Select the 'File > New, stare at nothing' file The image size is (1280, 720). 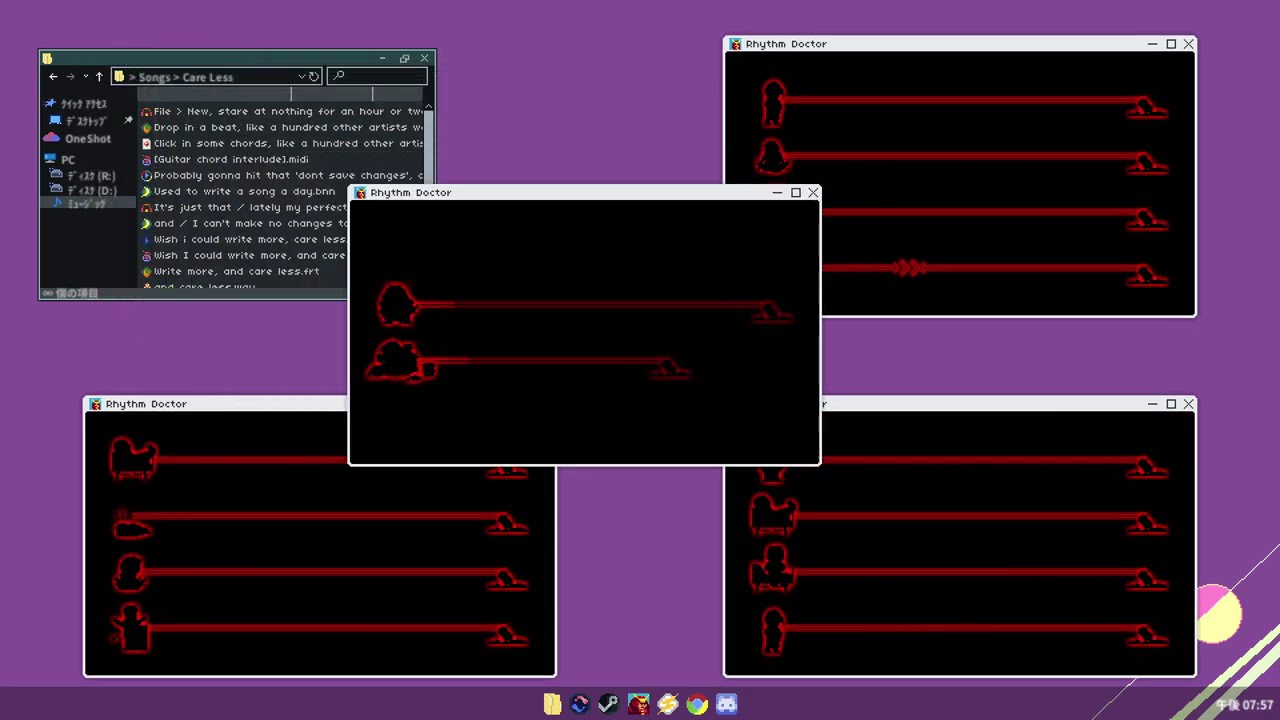281,111
